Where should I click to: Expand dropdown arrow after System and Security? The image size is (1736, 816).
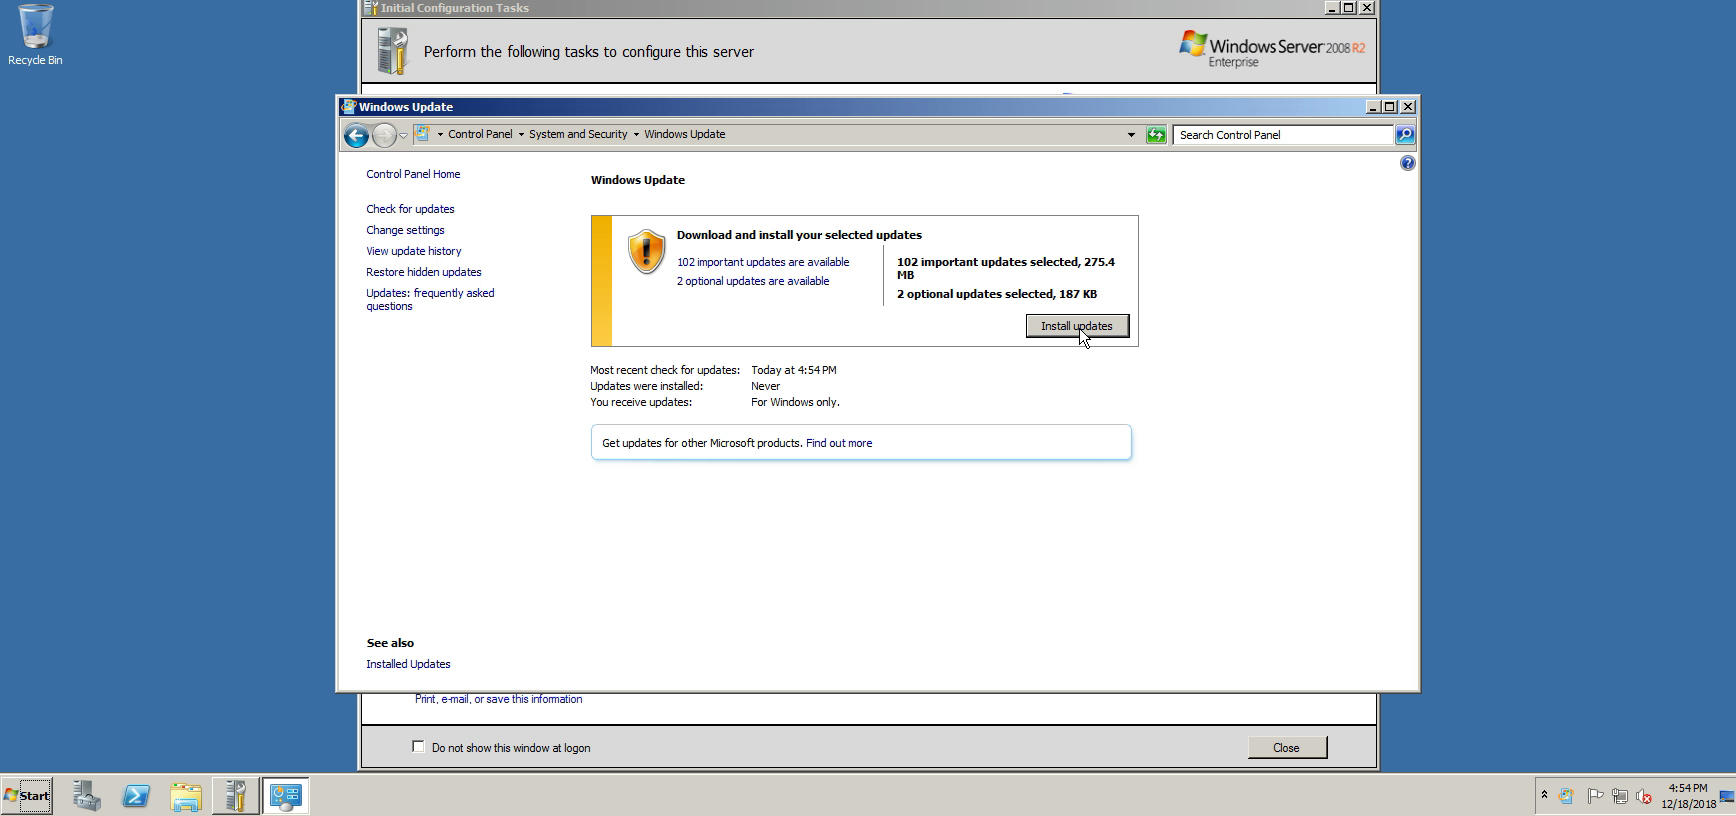tap(636, 134)
